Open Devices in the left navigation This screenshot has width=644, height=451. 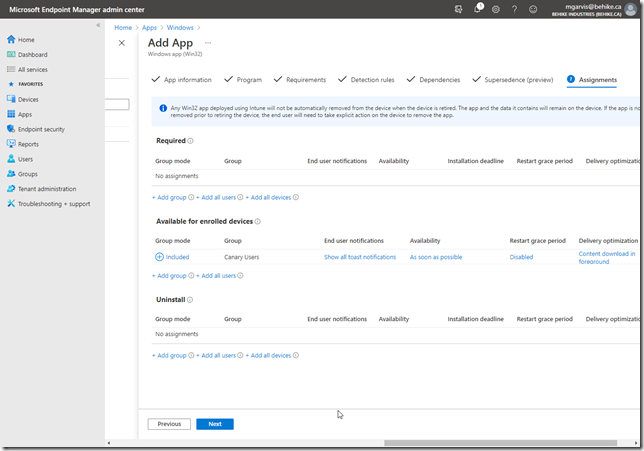pos(28,100)
